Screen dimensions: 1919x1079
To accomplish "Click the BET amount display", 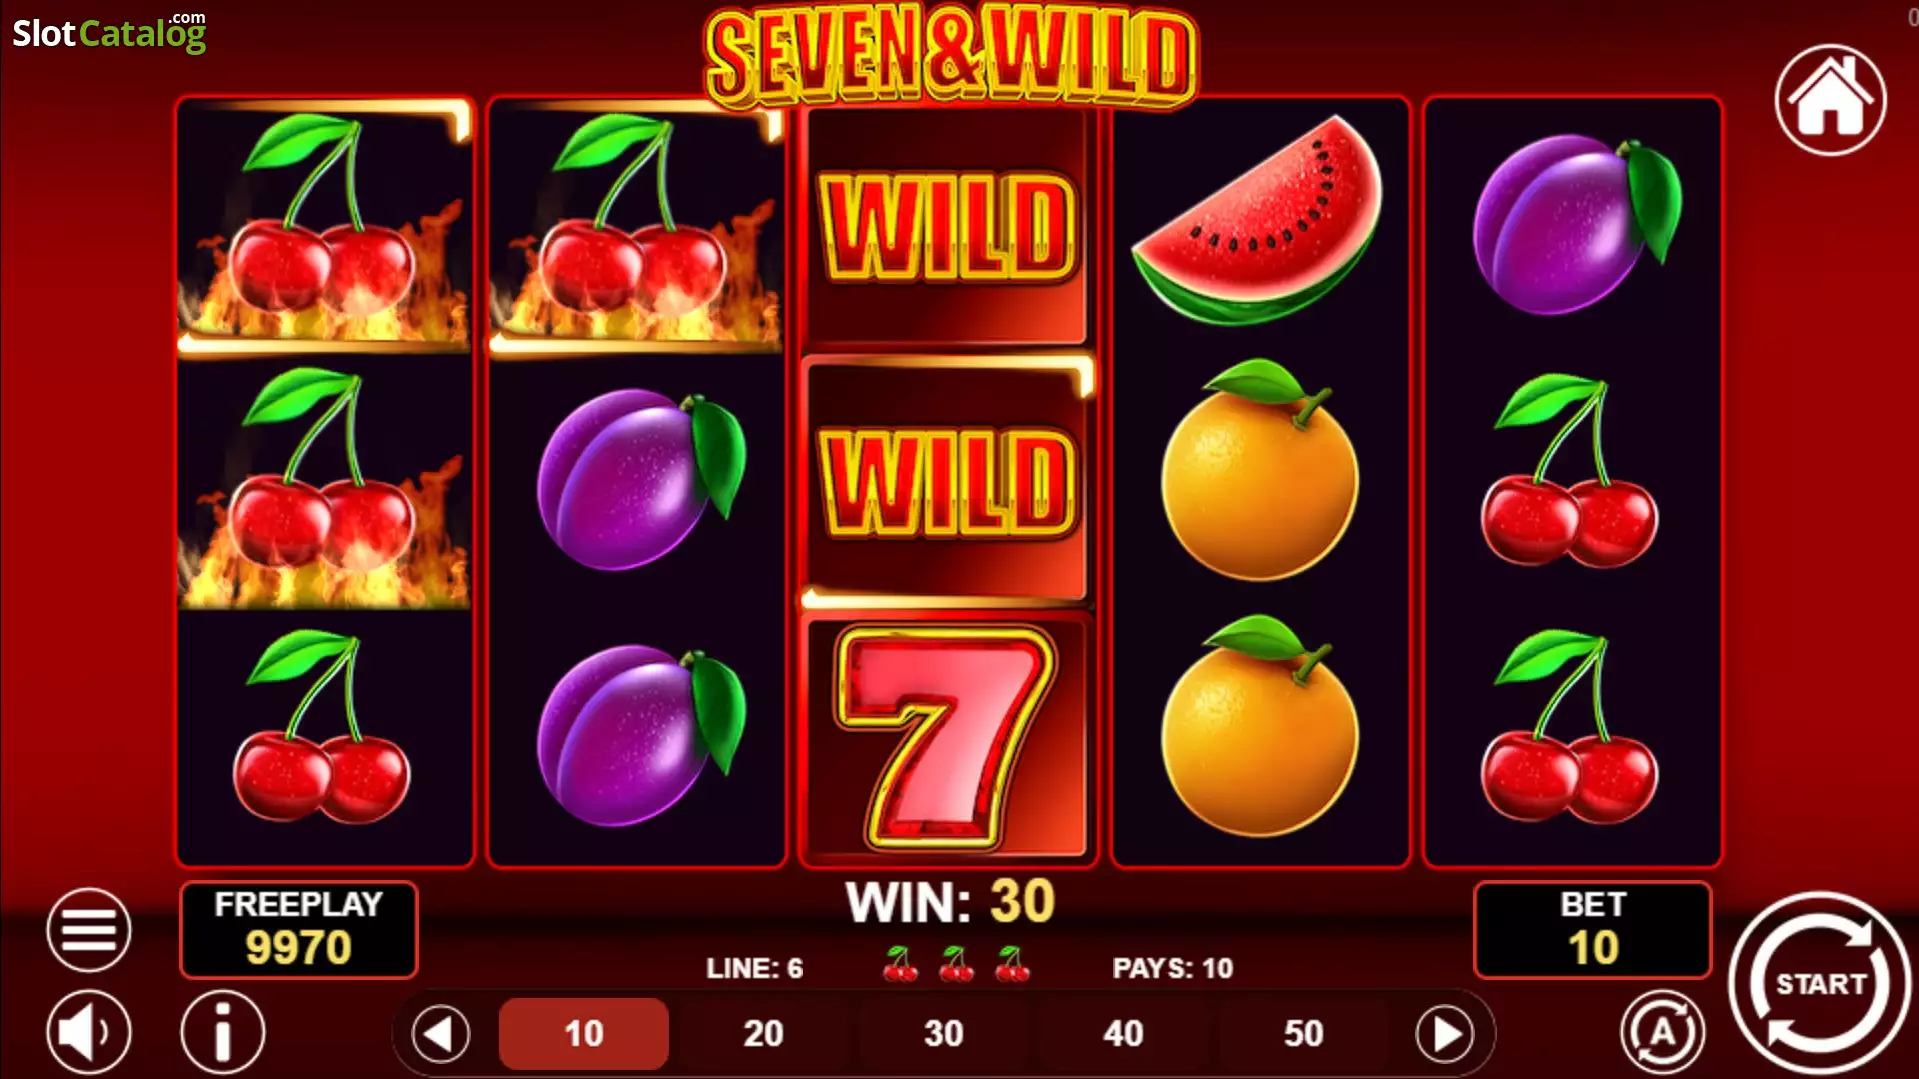I will click(1592, 929).
